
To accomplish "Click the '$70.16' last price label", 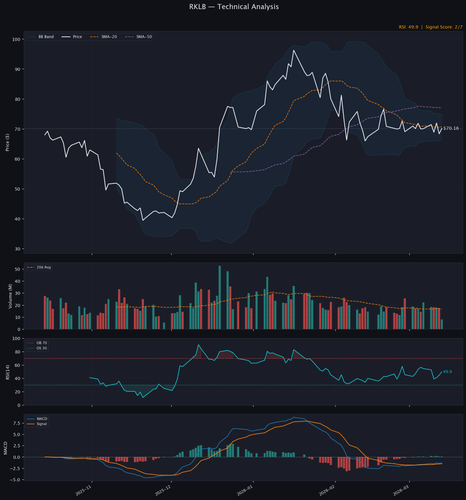I will point(451,128).
